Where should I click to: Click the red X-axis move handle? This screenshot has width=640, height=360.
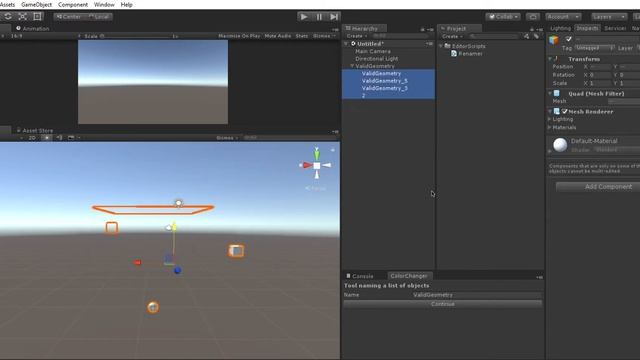pyautogui.click(x=138, y=262)
